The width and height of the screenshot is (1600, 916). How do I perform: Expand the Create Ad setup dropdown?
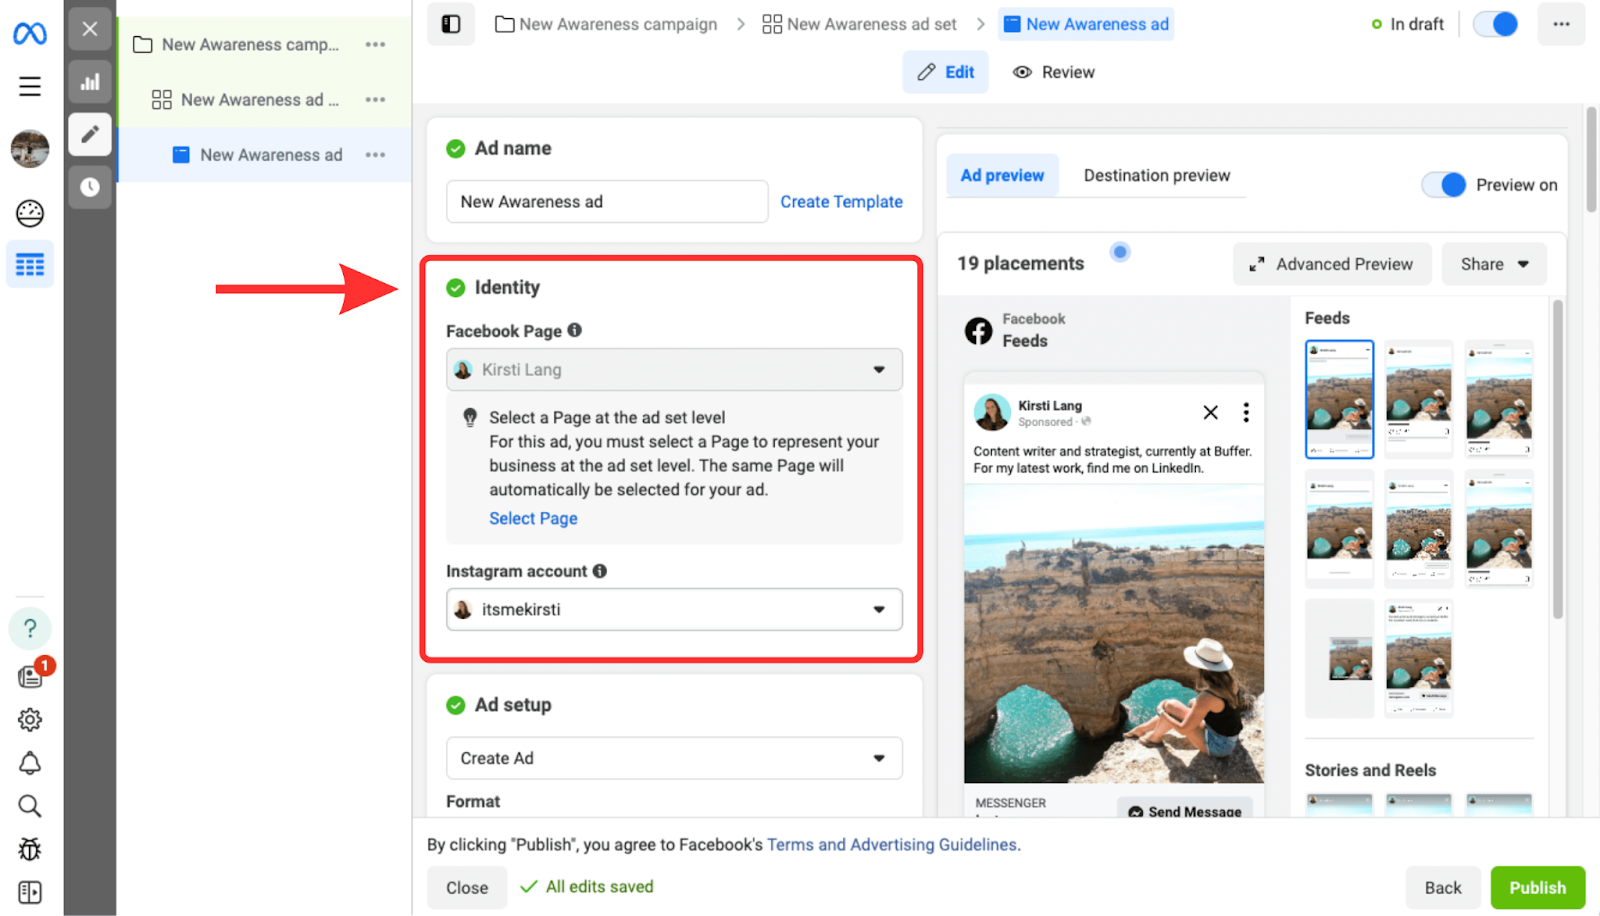[674, 758]
